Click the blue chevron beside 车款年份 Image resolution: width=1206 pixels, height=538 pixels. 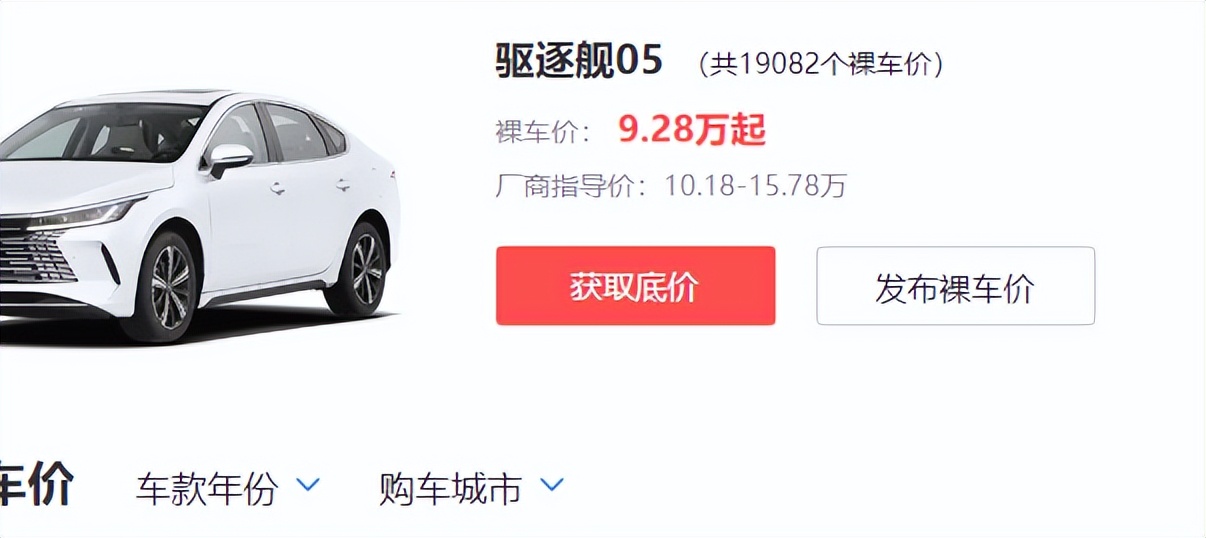308,486
